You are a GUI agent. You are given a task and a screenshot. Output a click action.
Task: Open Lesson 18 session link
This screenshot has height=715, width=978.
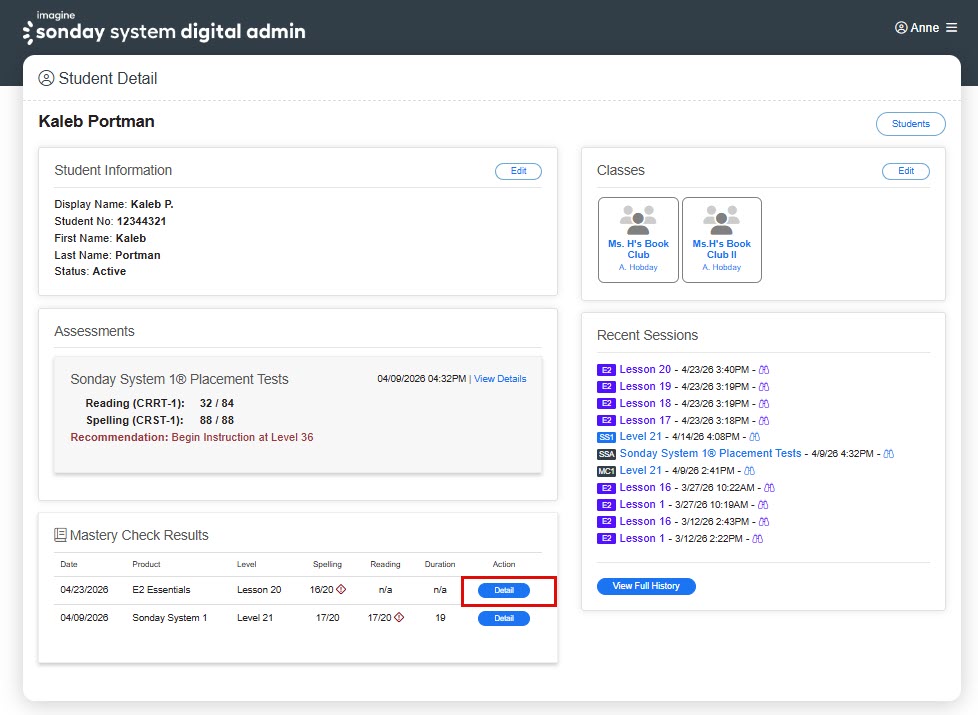645,403
